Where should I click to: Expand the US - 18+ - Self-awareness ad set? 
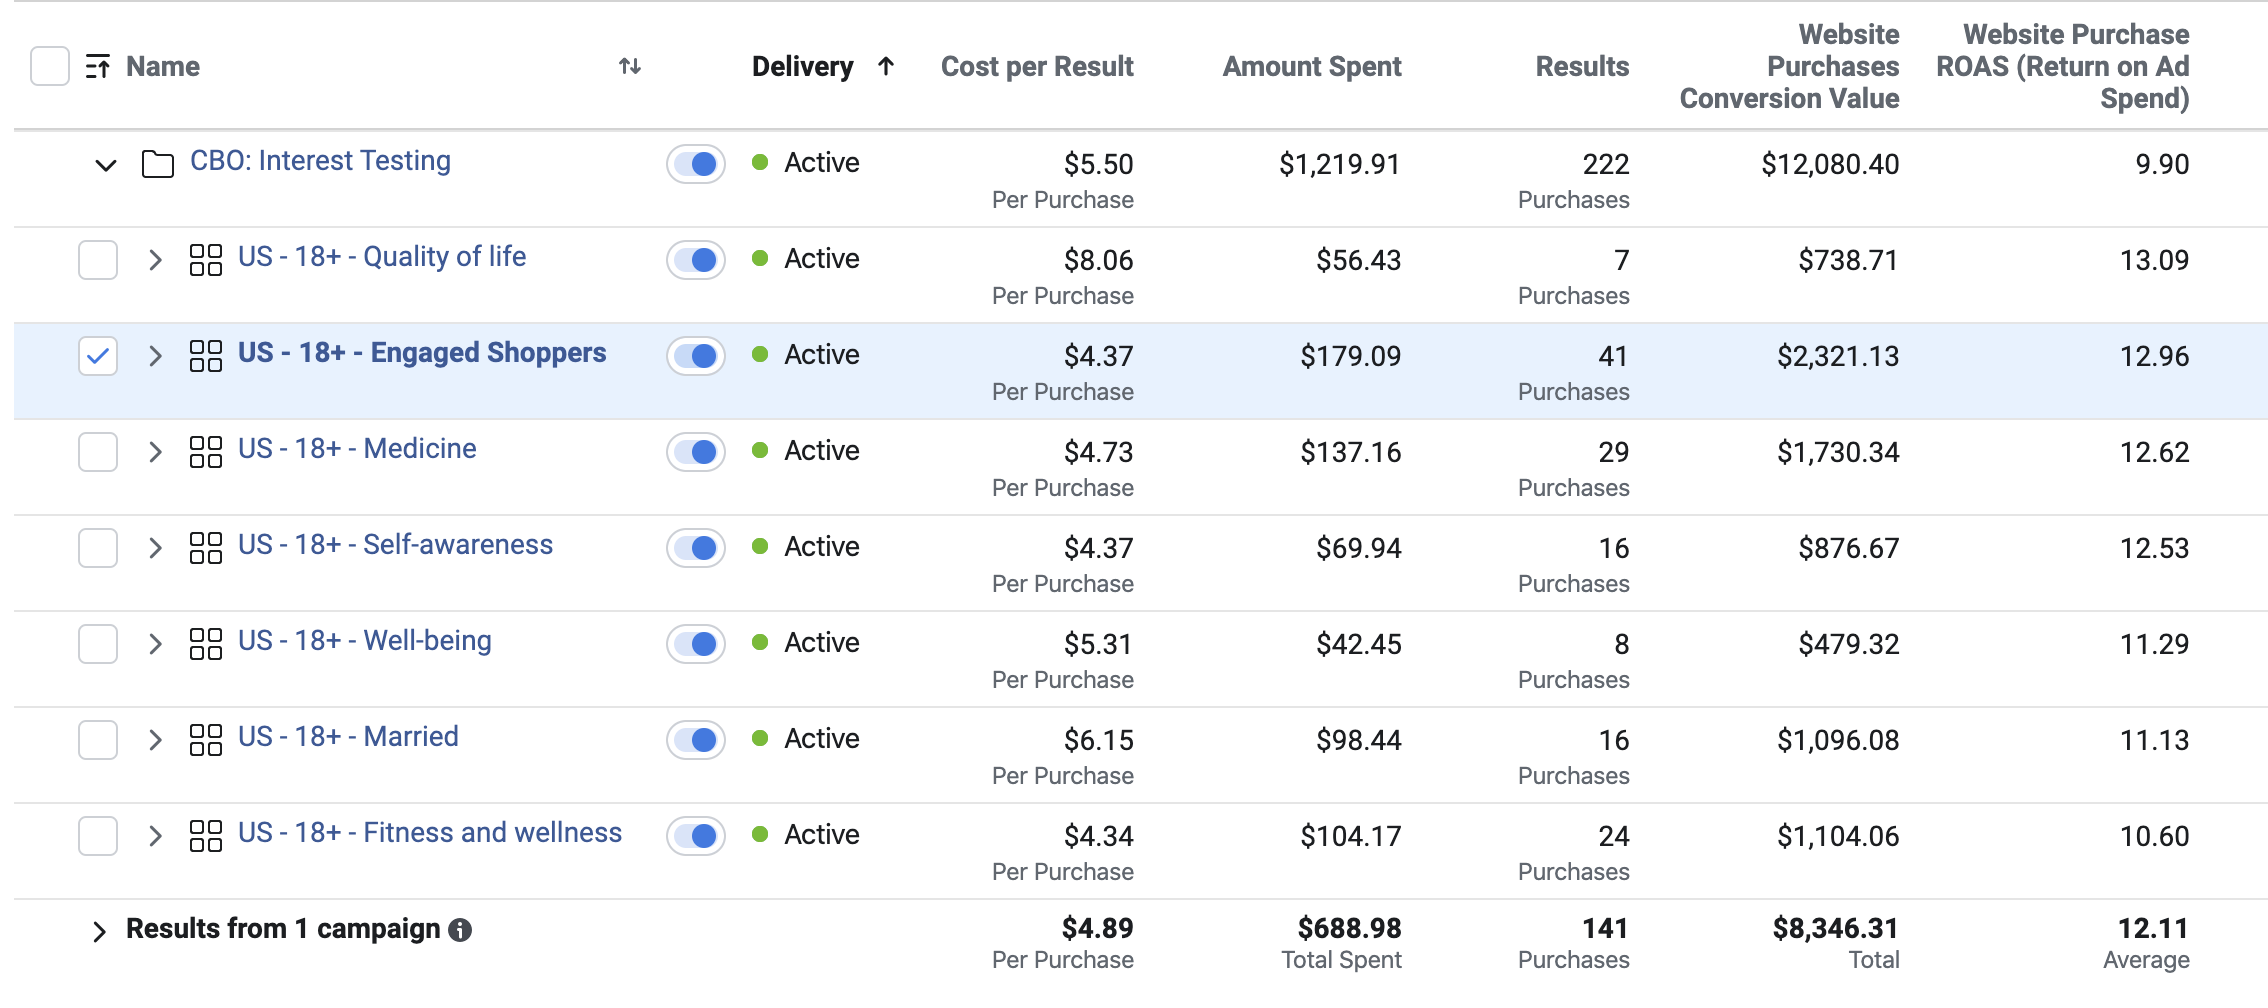click(x=155, y=546)
